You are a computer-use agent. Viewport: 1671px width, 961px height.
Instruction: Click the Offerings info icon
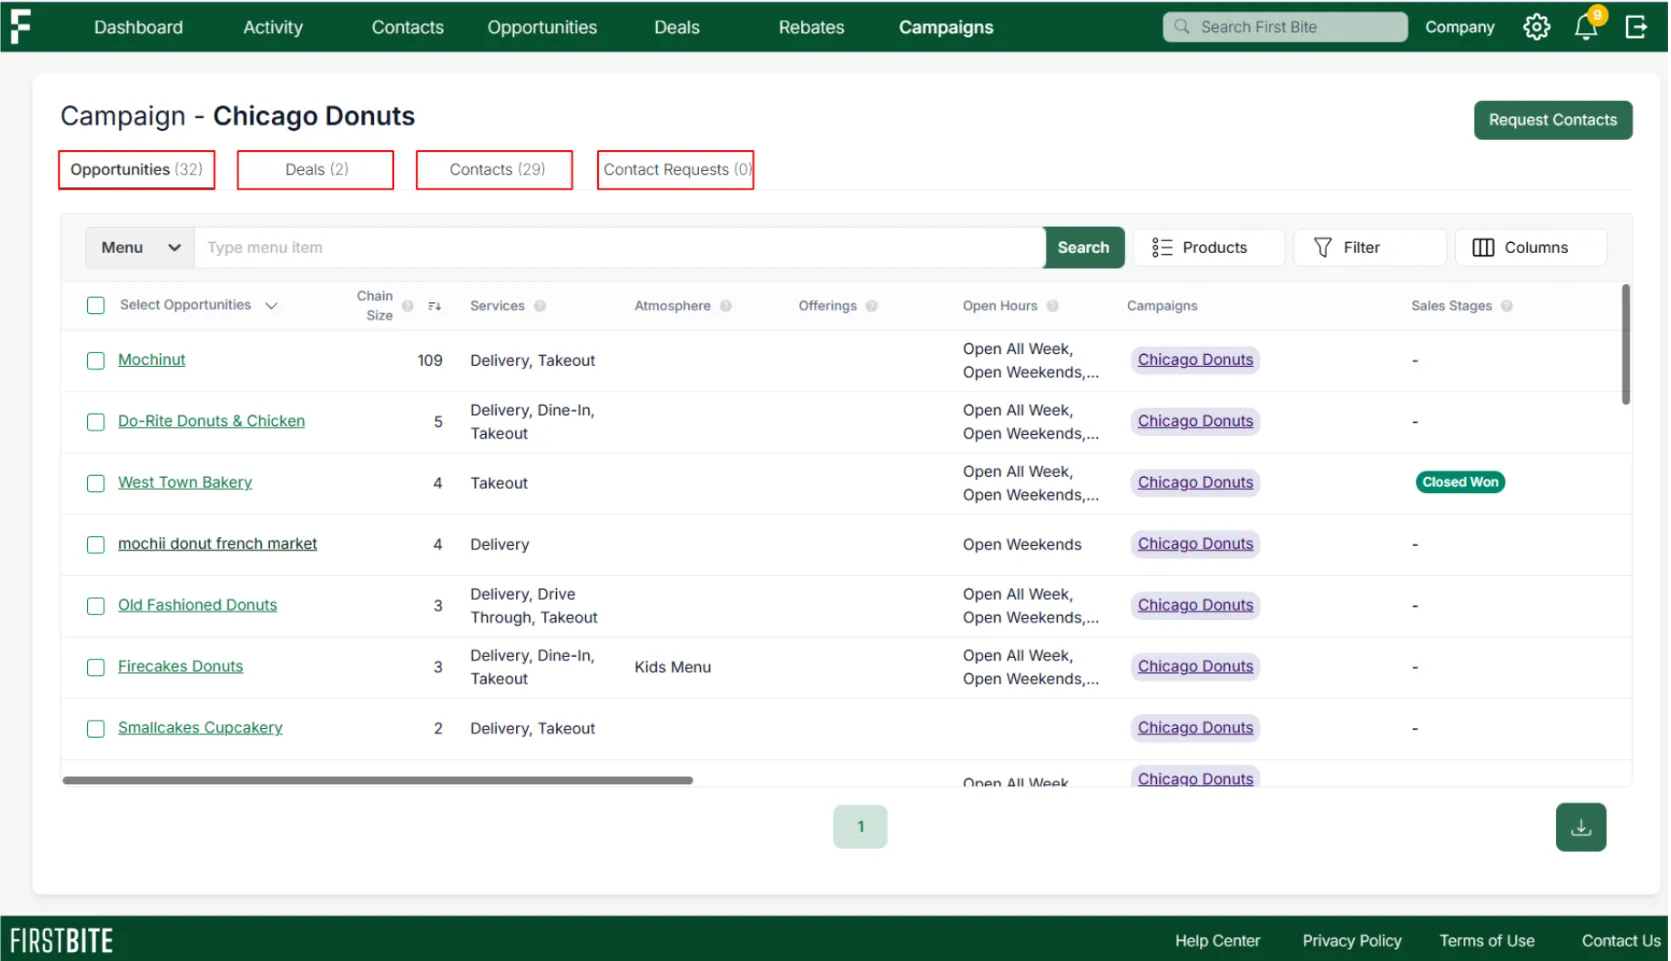click(873, 306)
